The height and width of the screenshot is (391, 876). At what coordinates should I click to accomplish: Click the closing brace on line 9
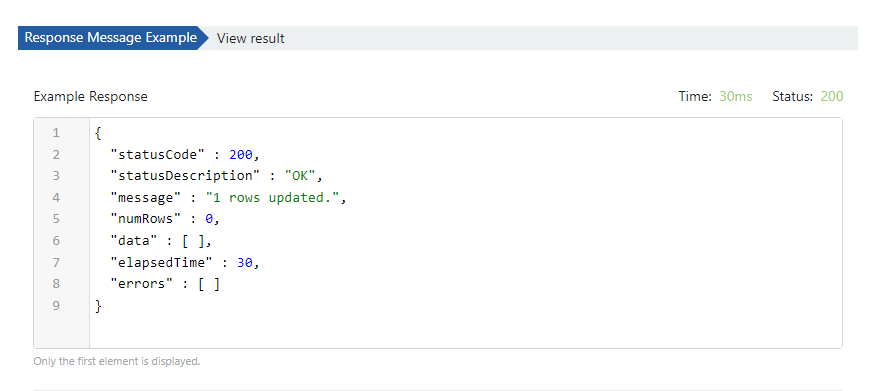(x=99, y=306)
